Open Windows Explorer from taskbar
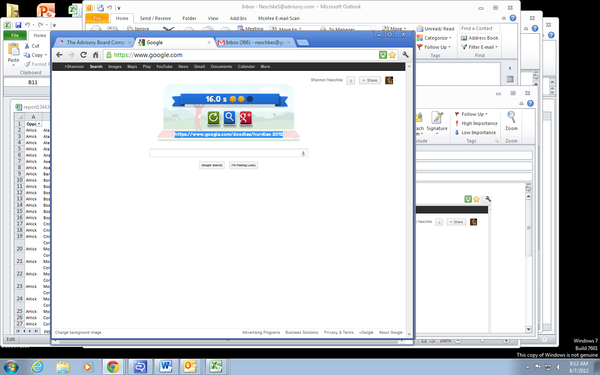Screen dimensions: 600x375 pos(63,367)
